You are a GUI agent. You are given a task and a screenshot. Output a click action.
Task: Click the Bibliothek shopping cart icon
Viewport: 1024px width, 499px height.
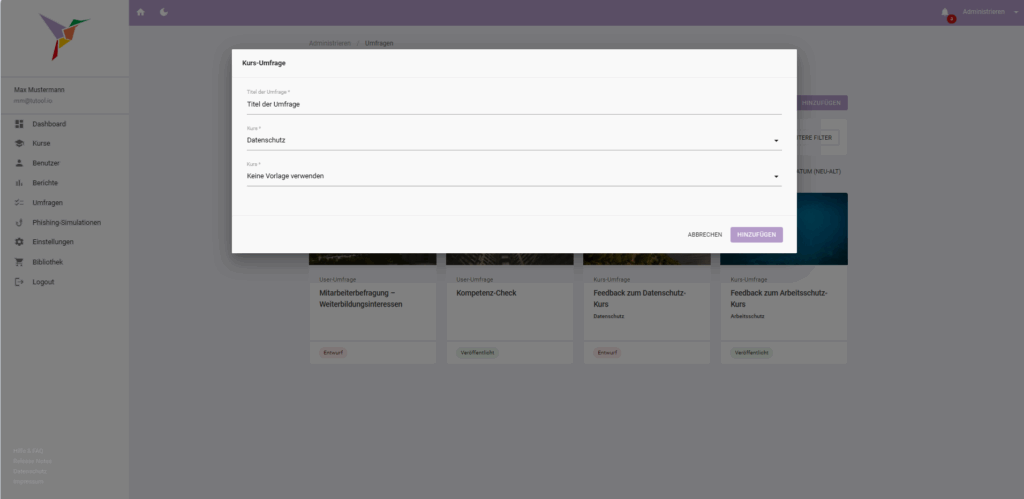click(x=19, y=262)
